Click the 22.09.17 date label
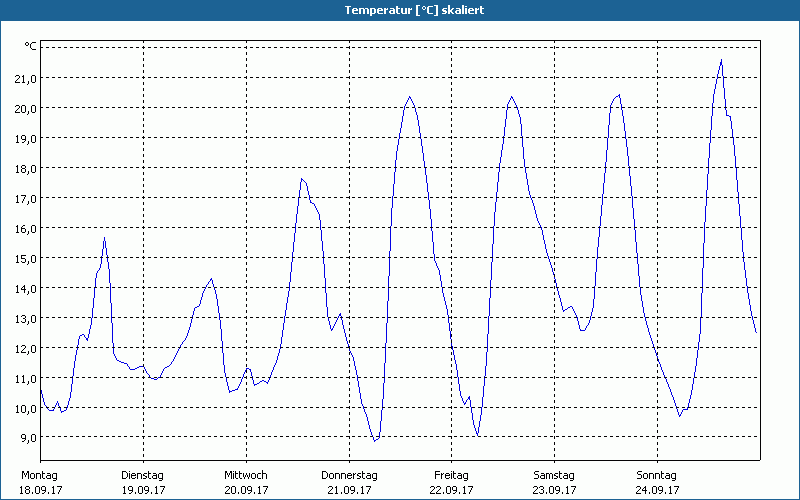Image resolution: width=800 pixels, height=500 pixels. point(452,490)
